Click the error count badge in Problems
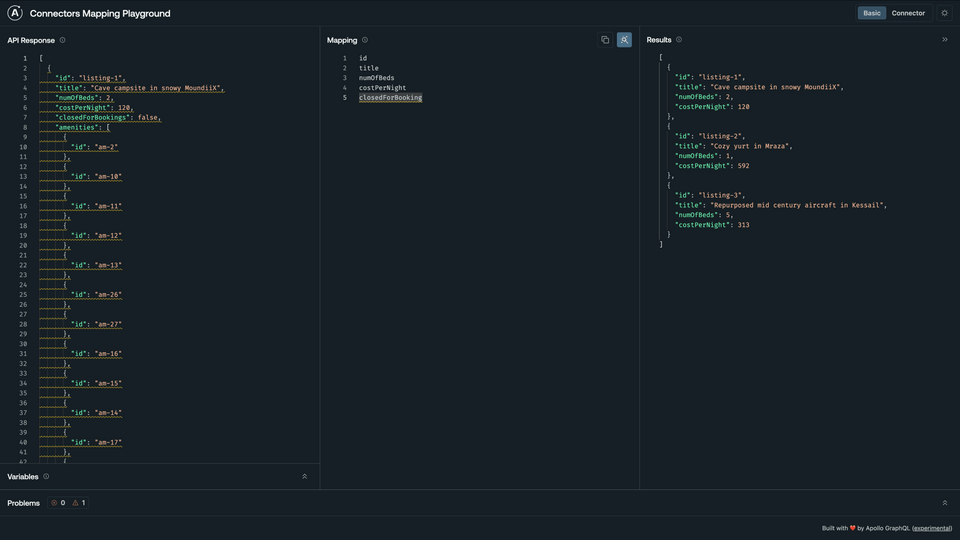This screenshot has height=540, width=960. pos(58,503)
